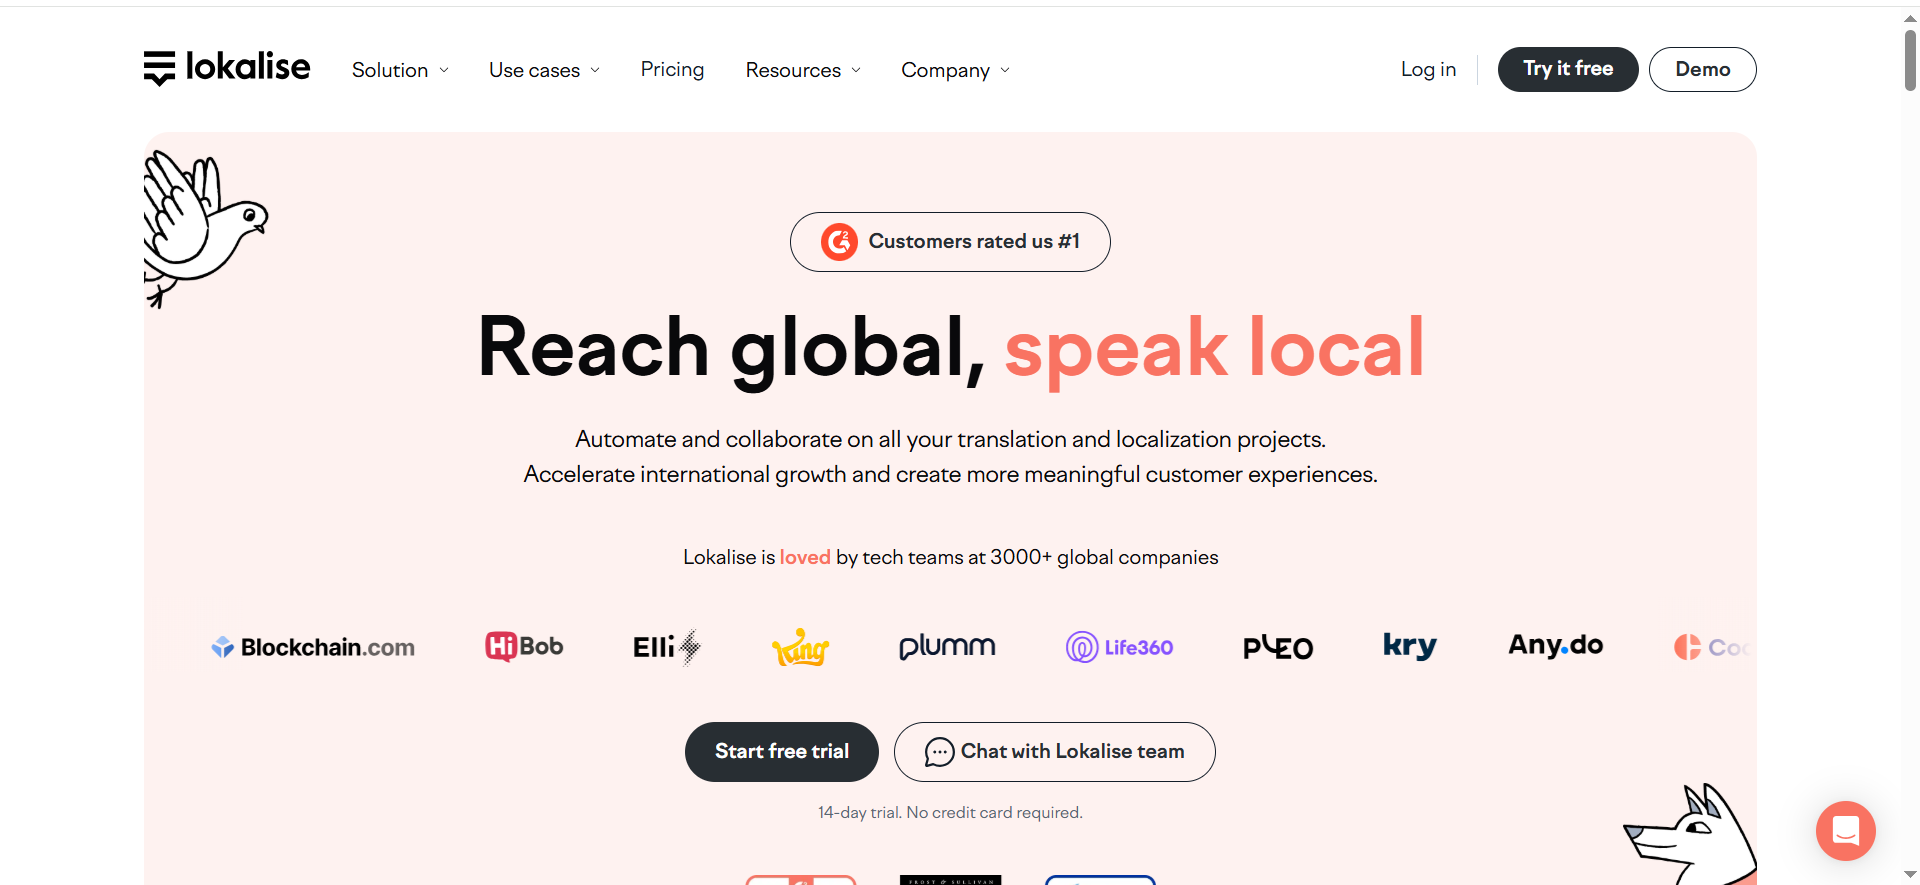Screen dimensions: 1920x885
Task: Click the Pleo logo
Action: coord(1278,647)
